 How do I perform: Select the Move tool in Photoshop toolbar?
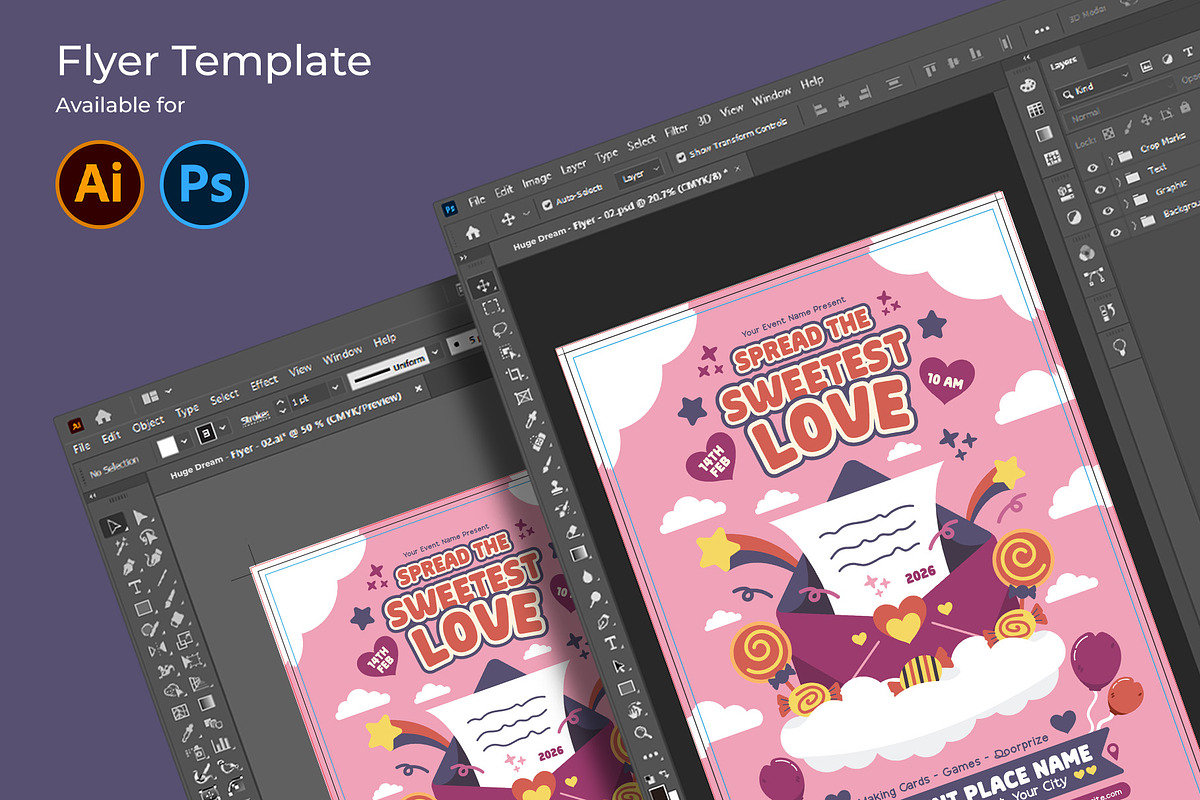pos(483,284)
